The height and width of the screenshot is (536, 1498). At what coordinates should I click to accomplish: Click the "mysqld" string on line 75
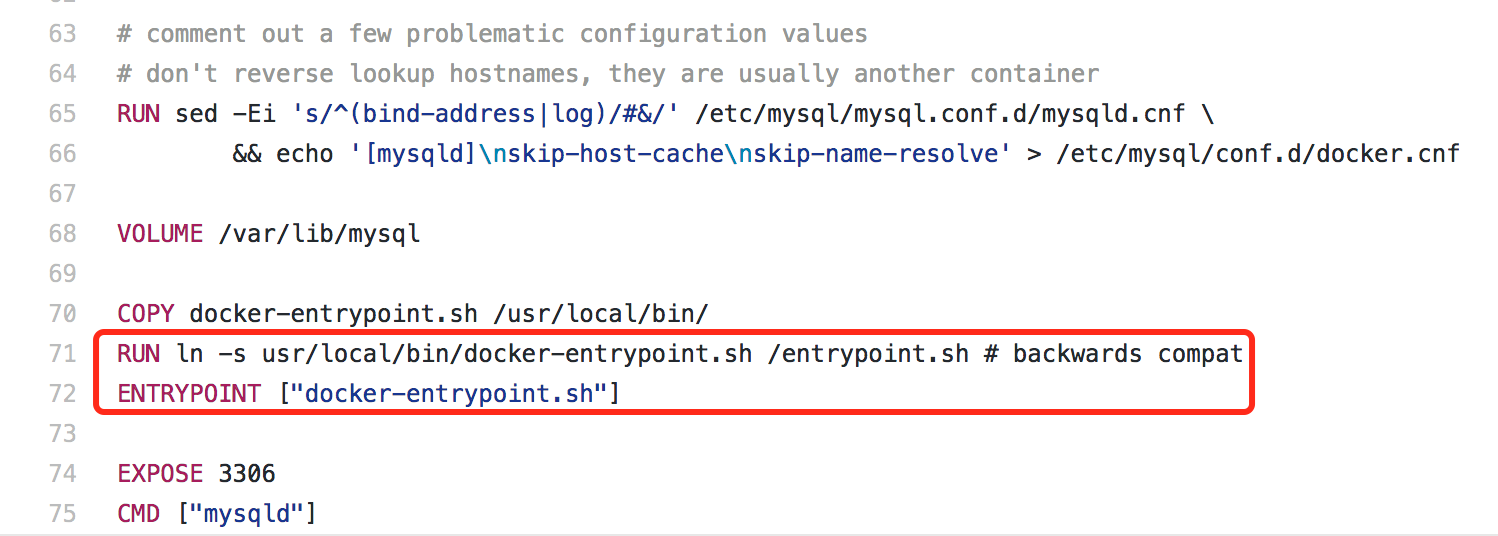pyautogui.click(x=247, y=514)
